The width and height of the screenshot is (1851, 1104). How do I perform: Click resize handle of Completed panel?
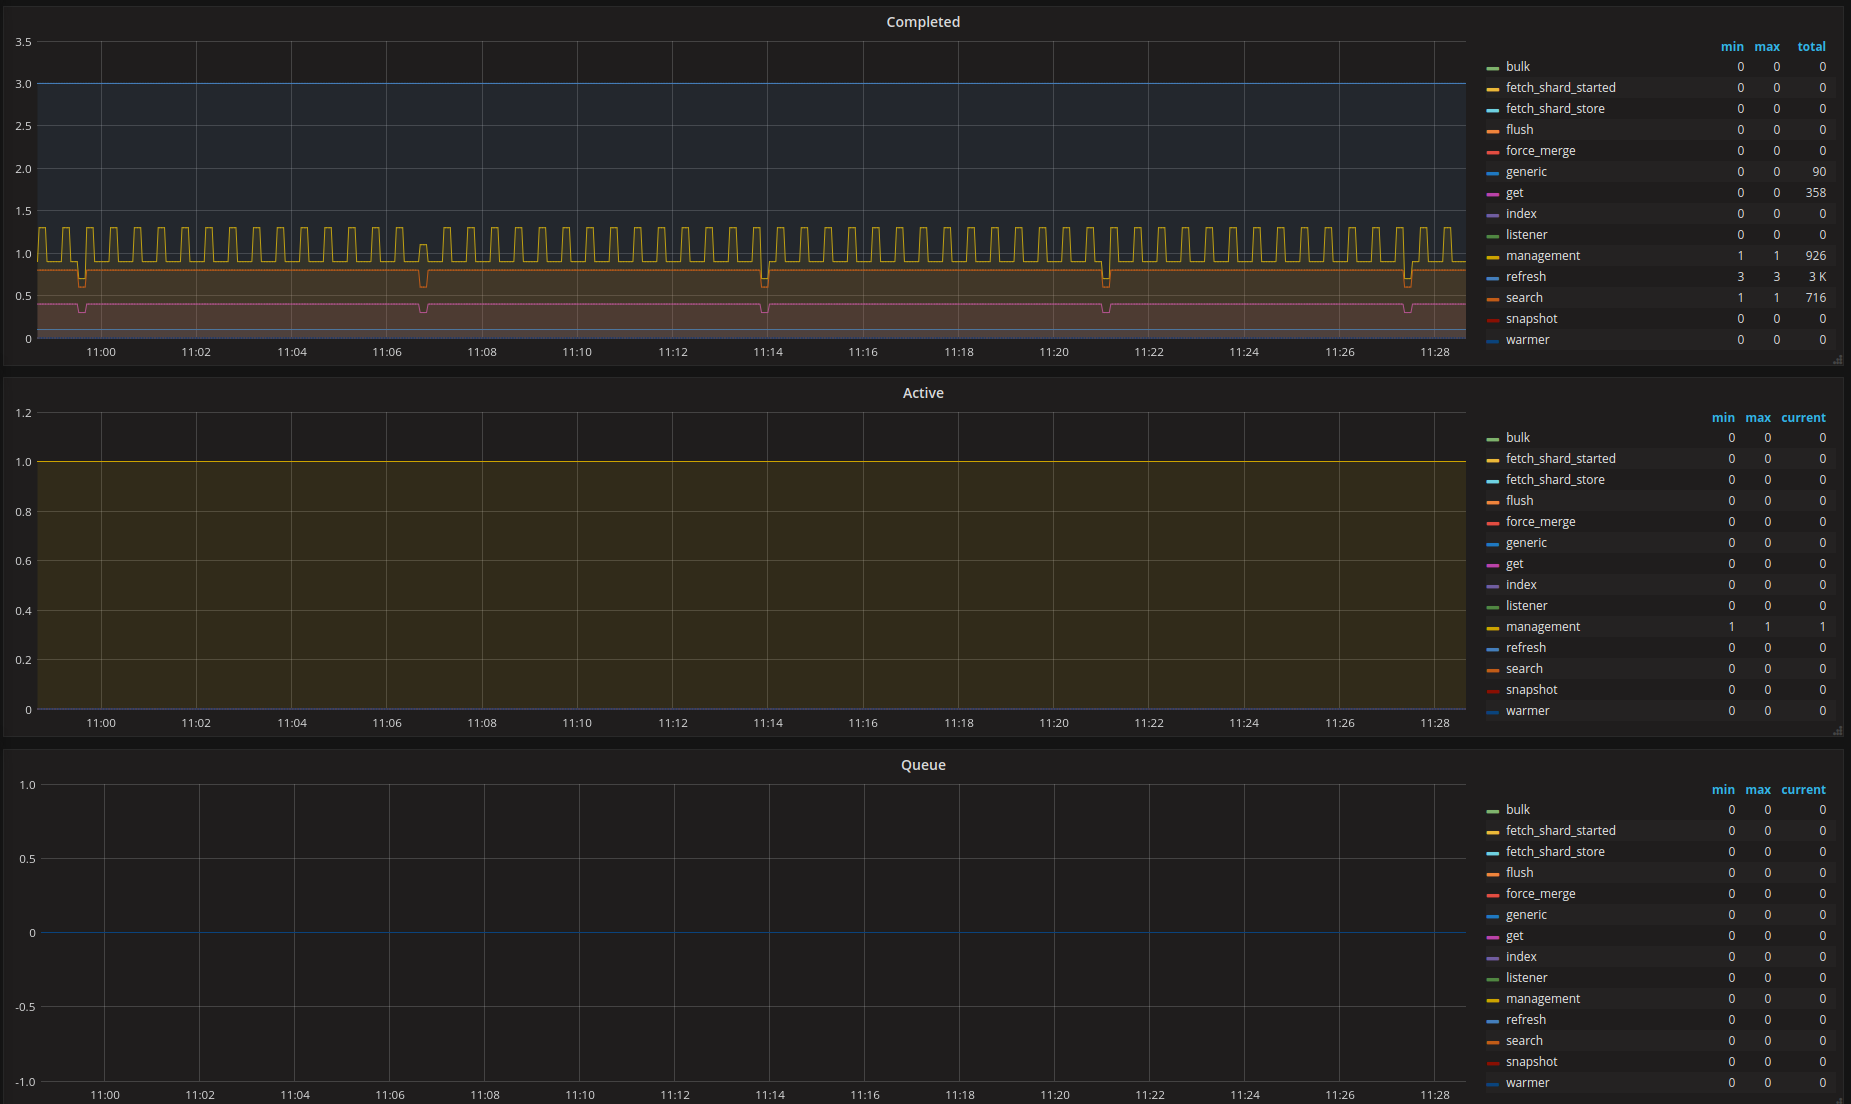[x=1837, y=360]
